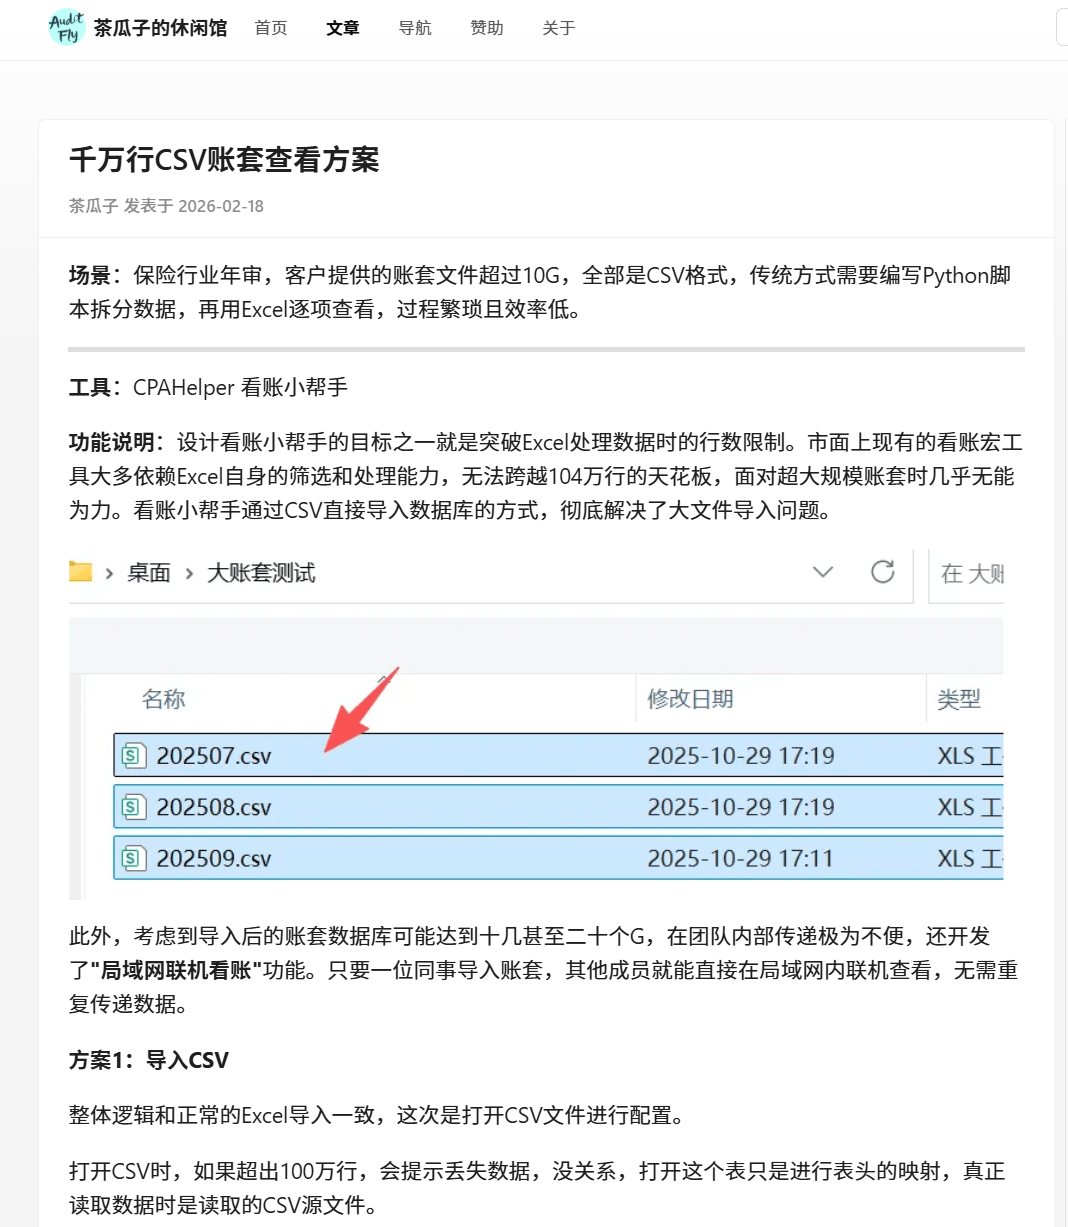Sort files by the 类型 column header
The image size is (1068, 1227).
click(959, 699)
